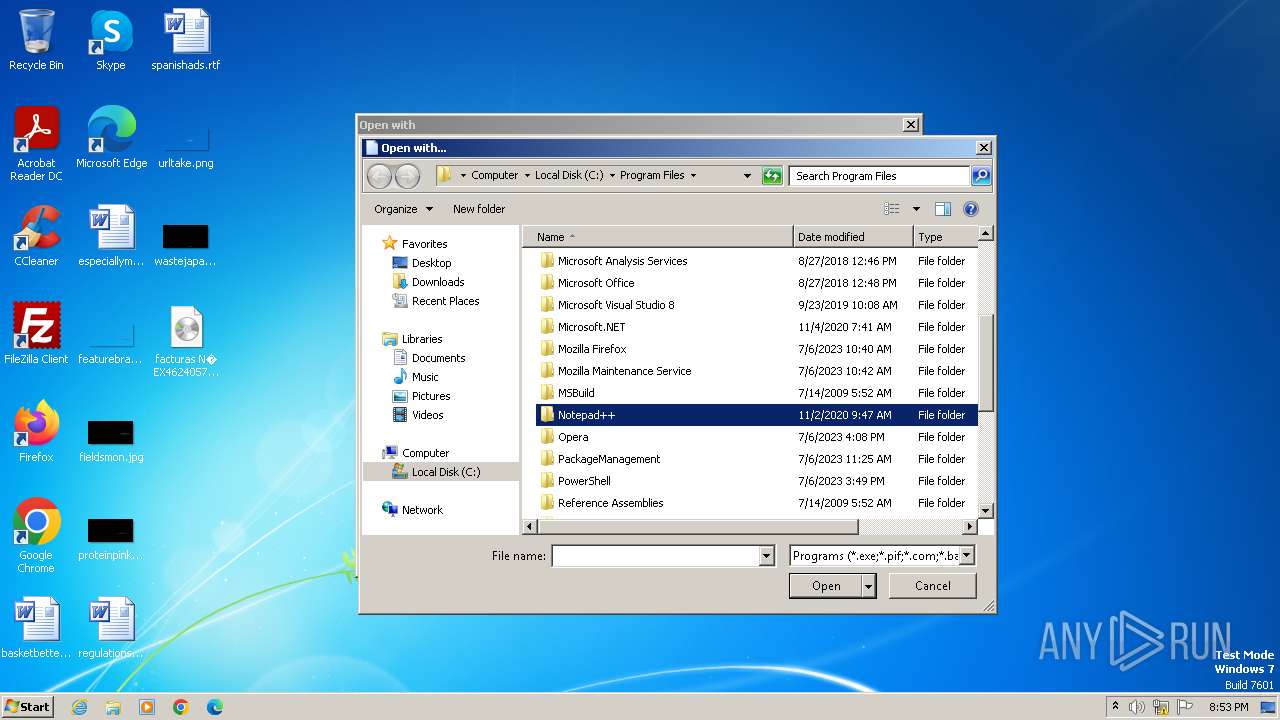Select CCleaner desktop shortcut

pos(36,236)
